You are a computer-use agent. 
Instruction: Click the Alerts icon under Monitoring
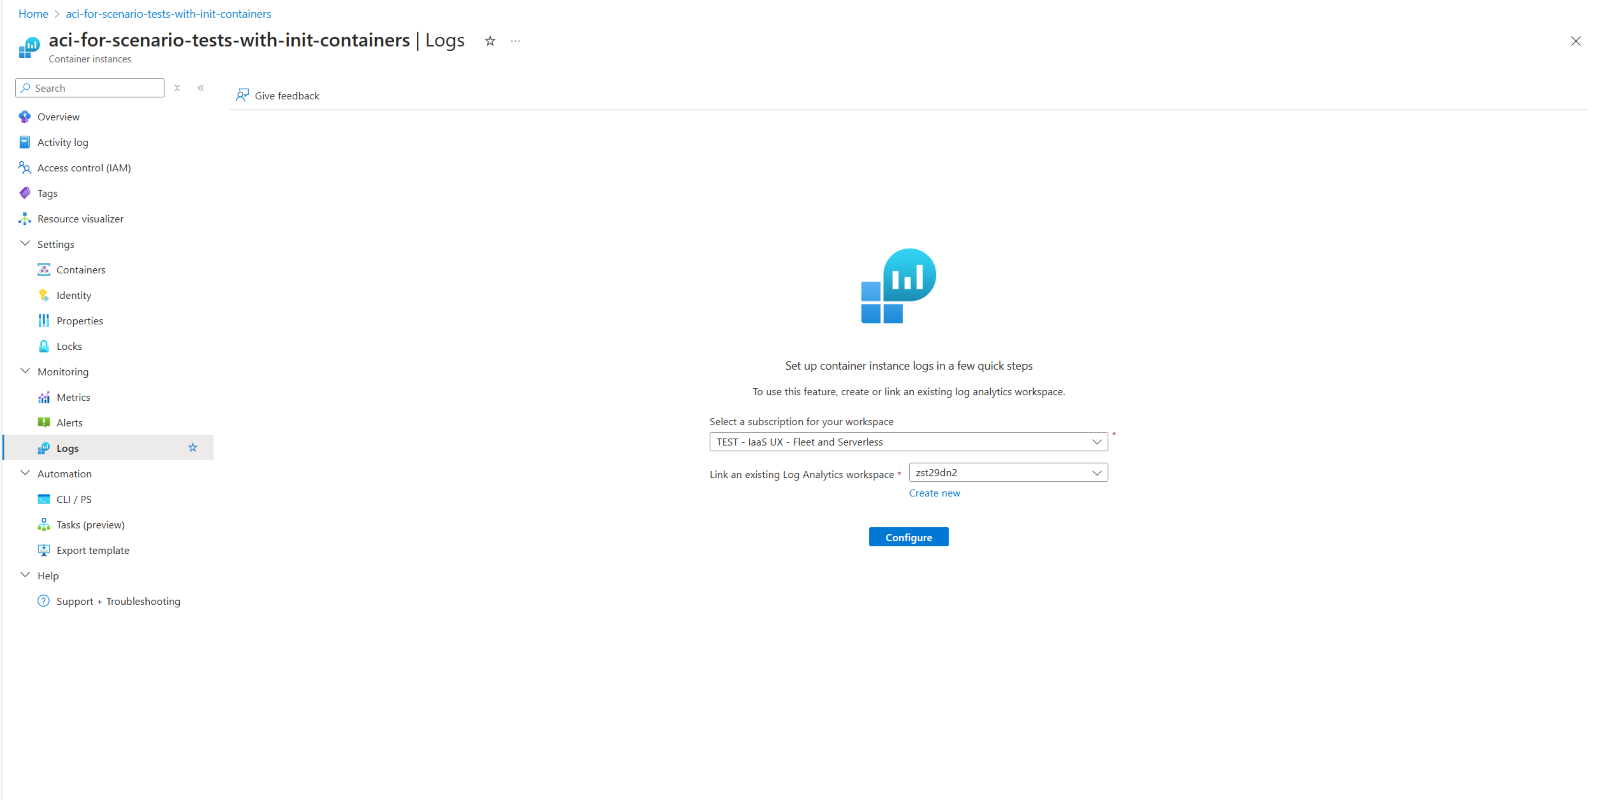click(x=44, y=423)
